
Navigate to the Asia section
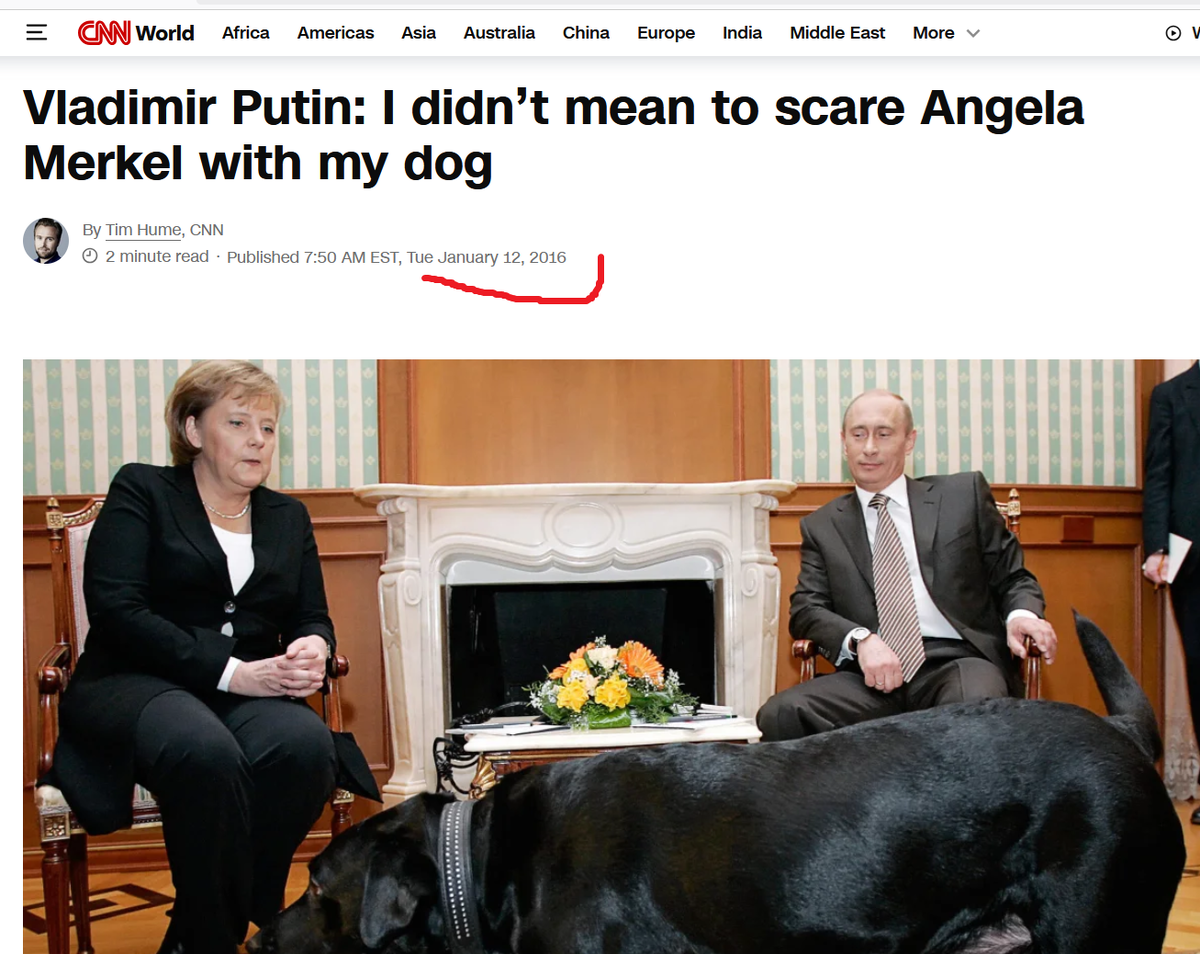(419, 33)
